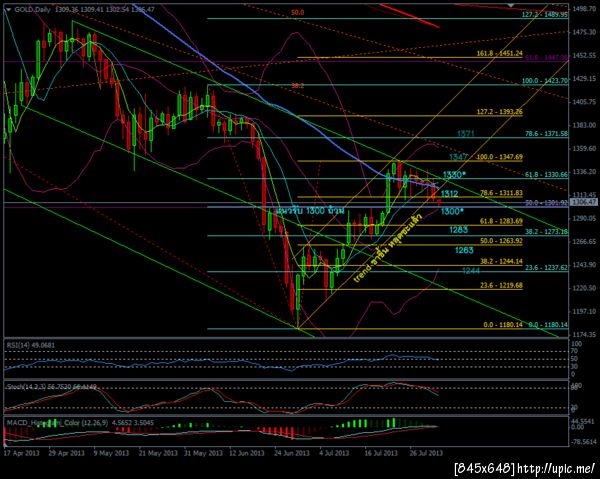Click the '17 Apr 2013' date label
Image resolution: width=600 pixels, height=479 pixels.
[x=22, y=453]
